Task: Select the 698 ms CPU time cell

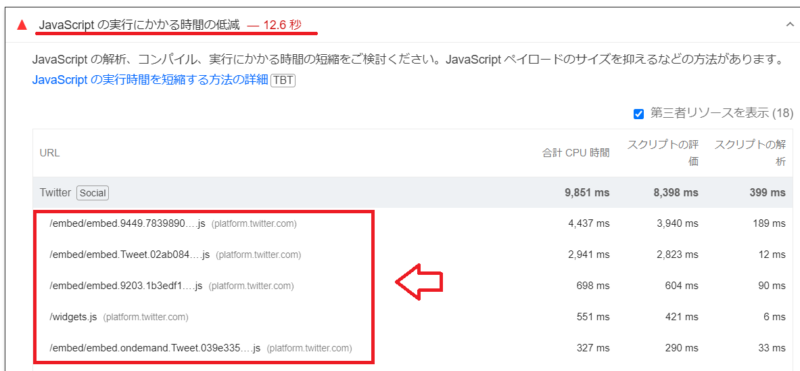Action: [593, 286]
